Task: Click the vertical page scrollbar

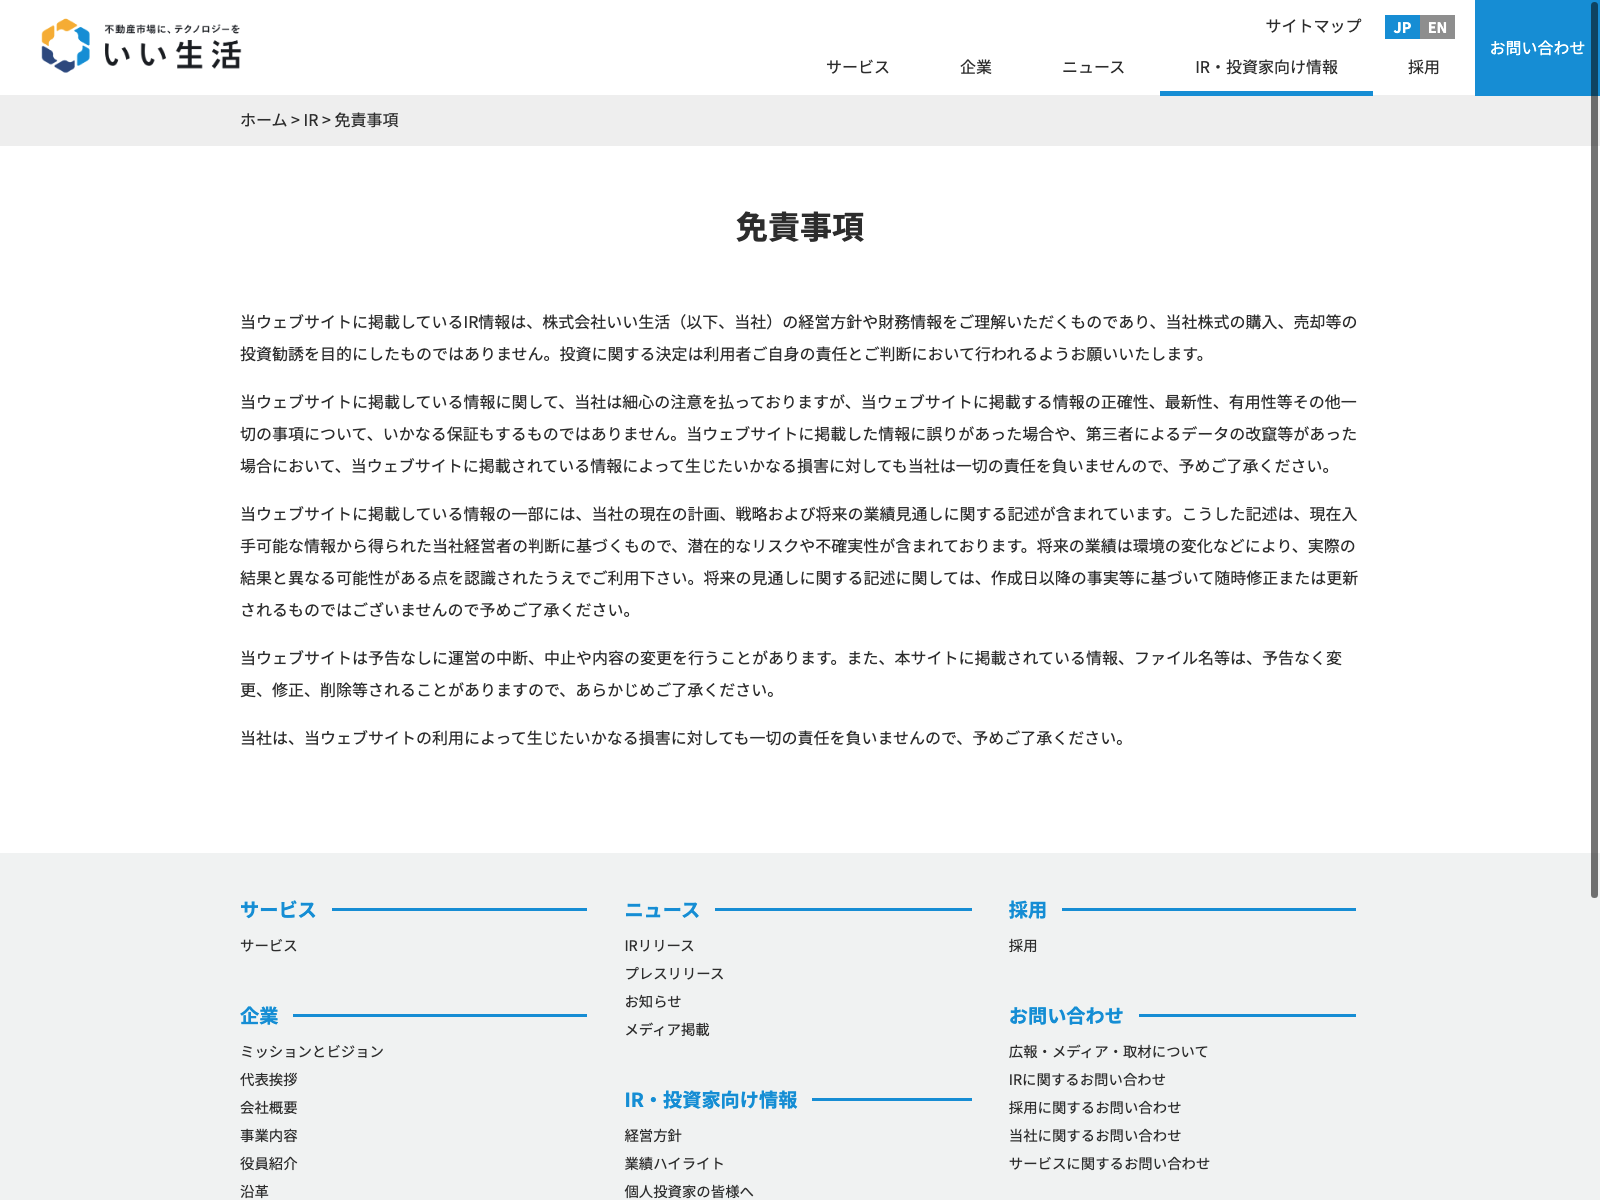Action: [1594, 450]
